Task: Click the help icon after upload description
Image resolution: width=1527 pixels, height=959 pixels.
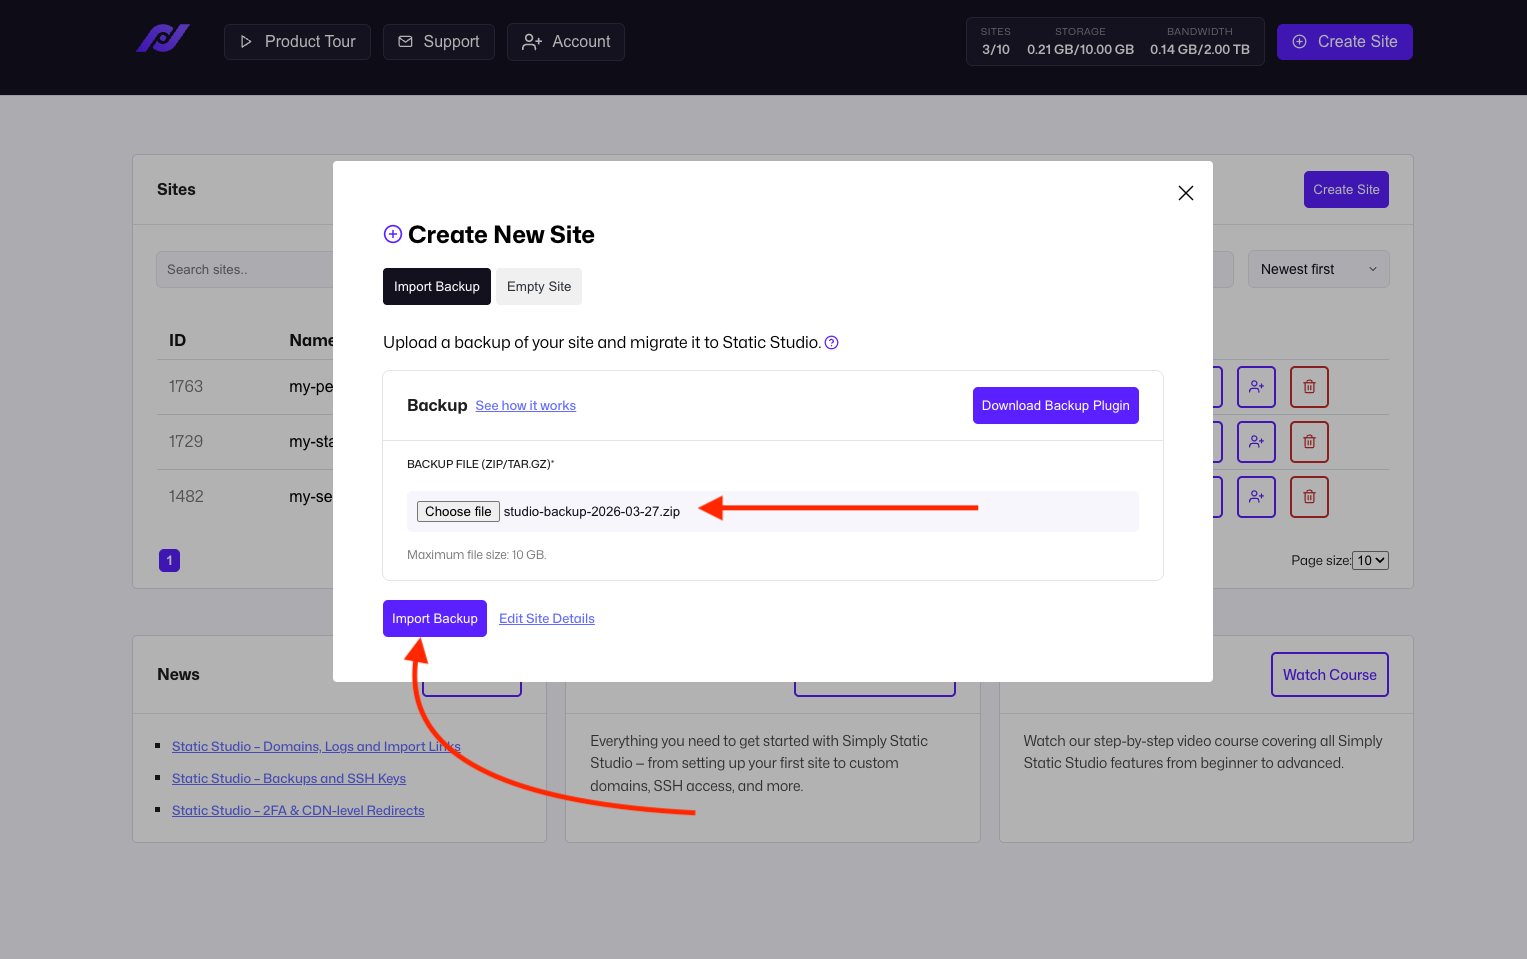Action: (x=831, y=343)
